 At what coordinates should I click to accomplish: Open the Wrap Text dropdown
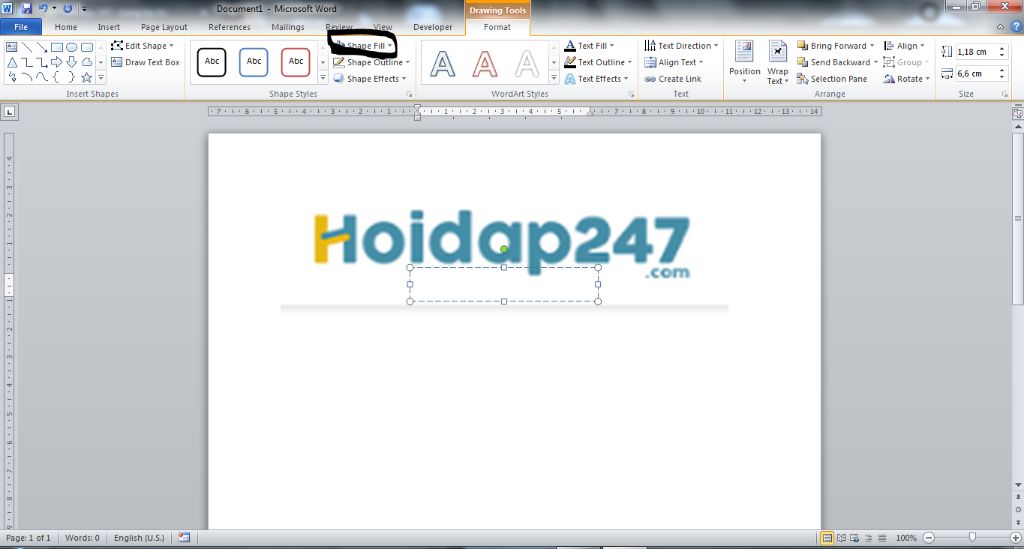tap(777, 62)
